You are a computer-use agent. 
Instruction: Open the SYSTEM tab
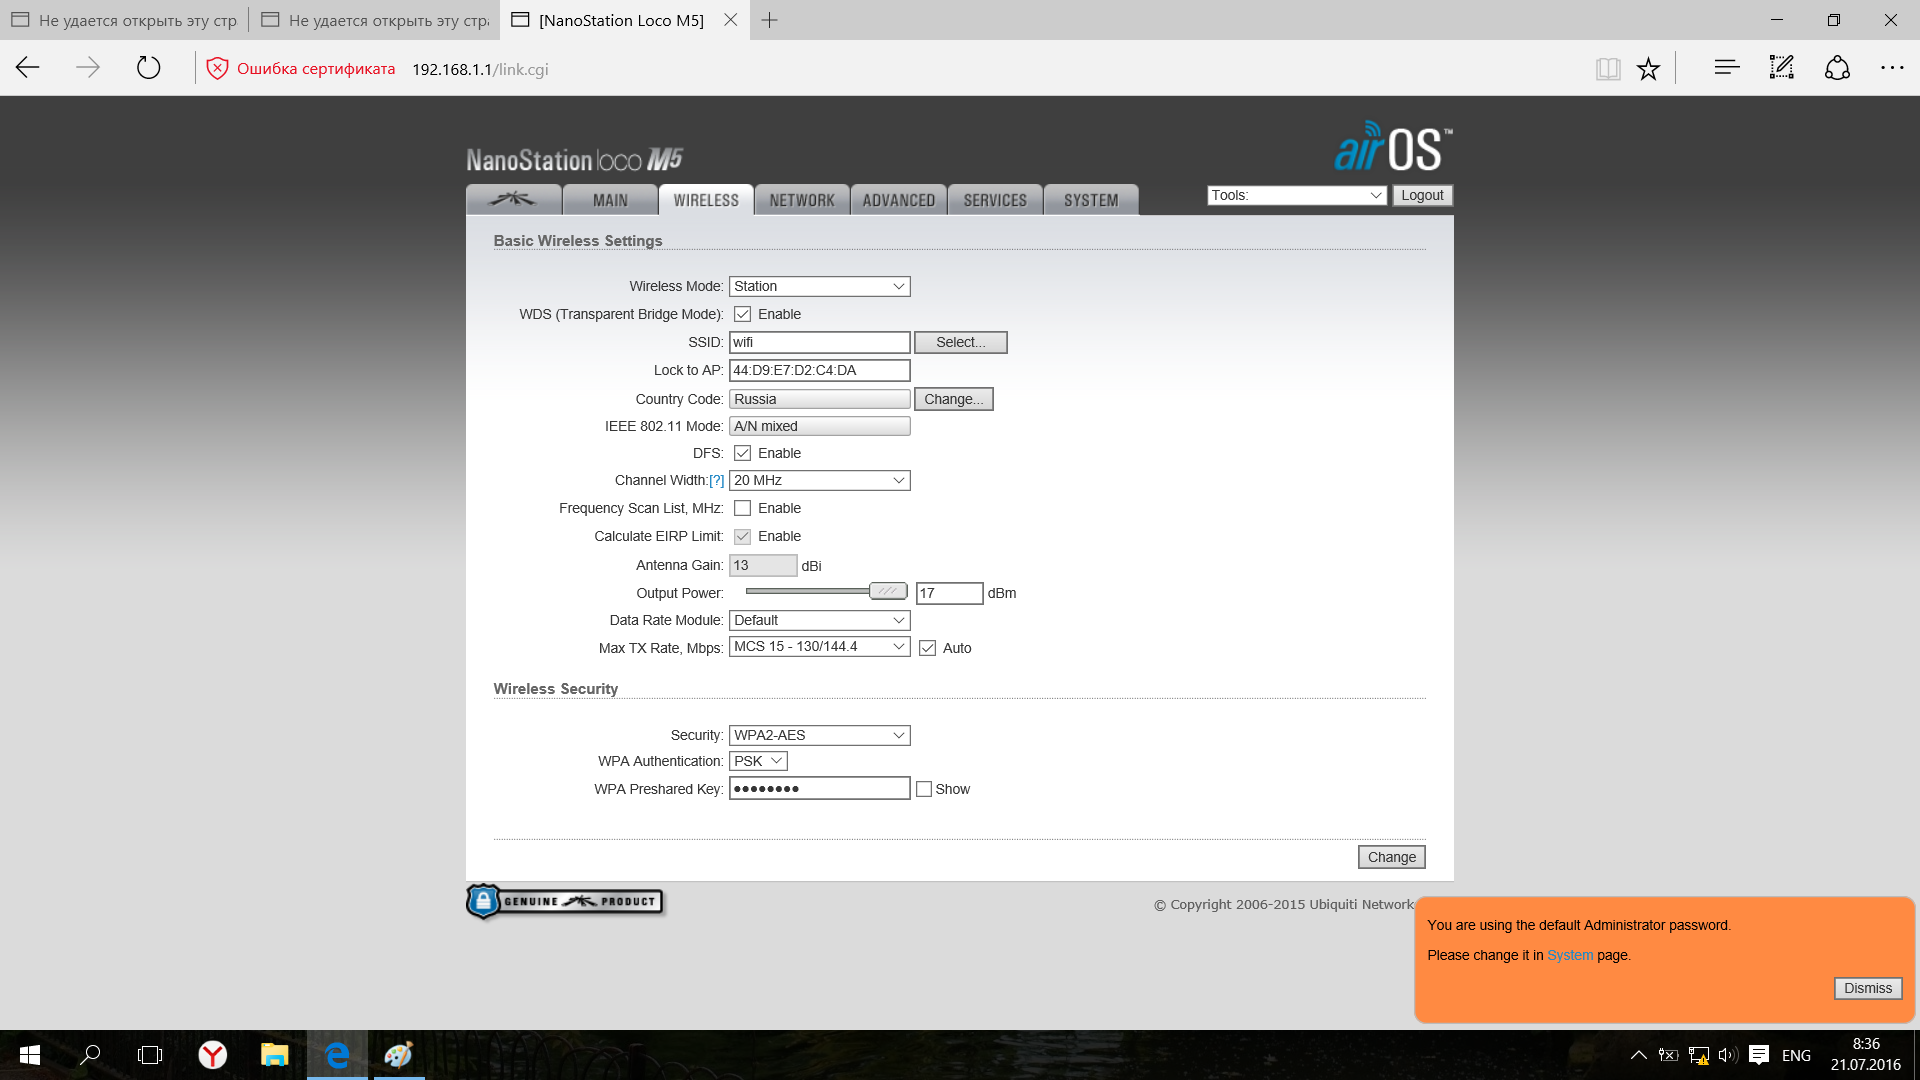tap(1090, 200)
